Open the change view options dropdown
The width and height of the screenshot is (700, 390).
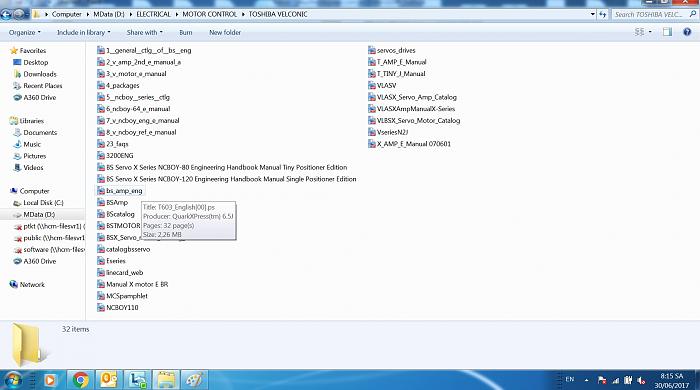pos(650,32)
